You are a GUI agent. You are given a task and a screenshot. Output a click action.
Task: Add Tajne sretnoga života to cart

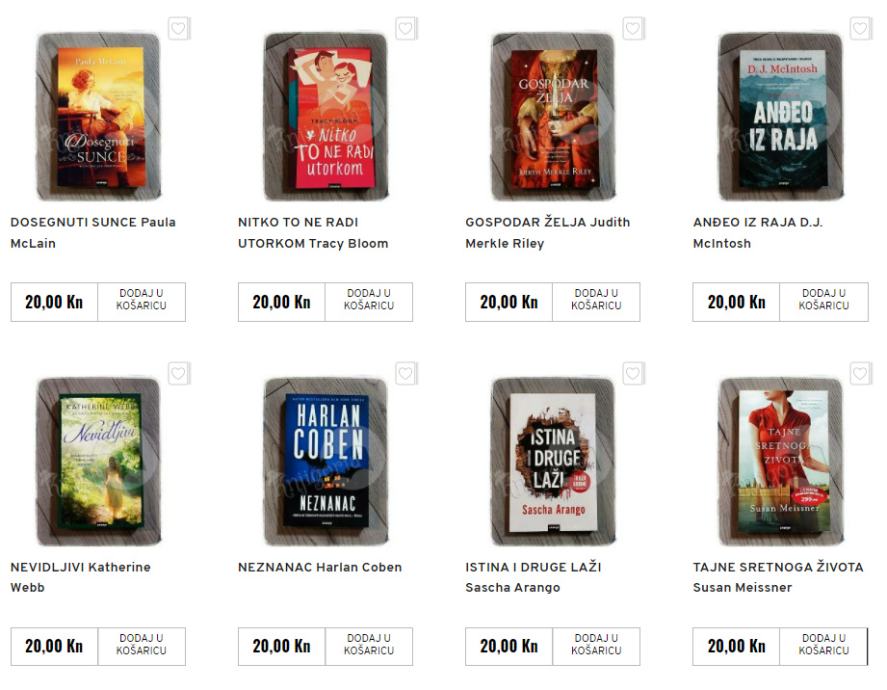pyautogui.click(x=824, y=646)
